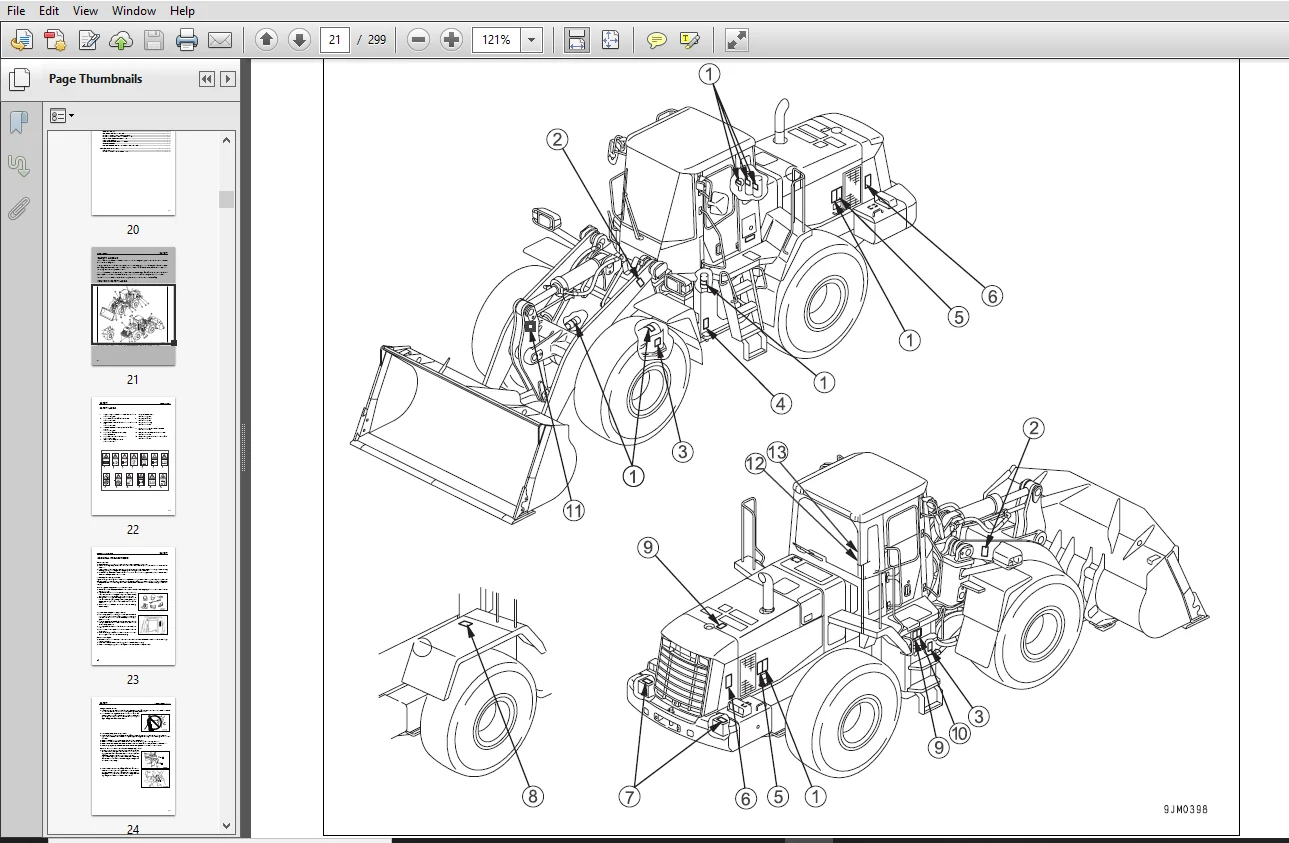Select the page 22 thumbnail
The image size is (1289, 843).
tap(133, 456)
